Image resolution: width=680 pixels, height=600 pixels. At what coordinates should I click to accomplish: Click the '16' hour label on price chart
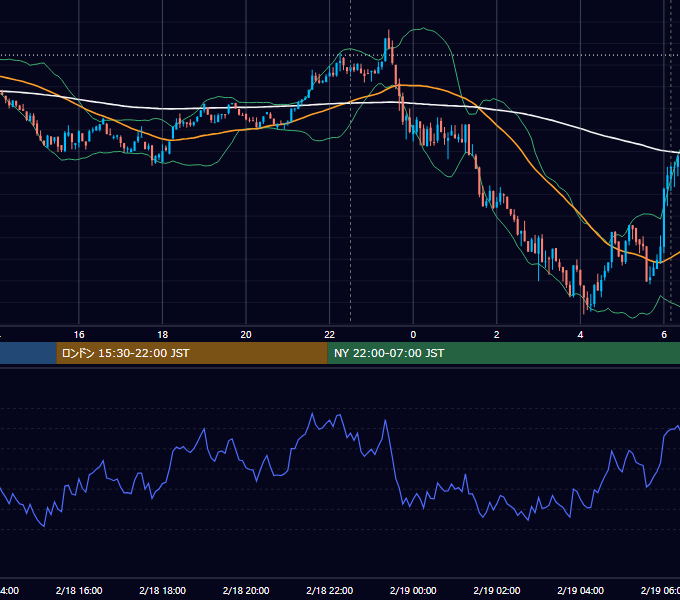79,335
